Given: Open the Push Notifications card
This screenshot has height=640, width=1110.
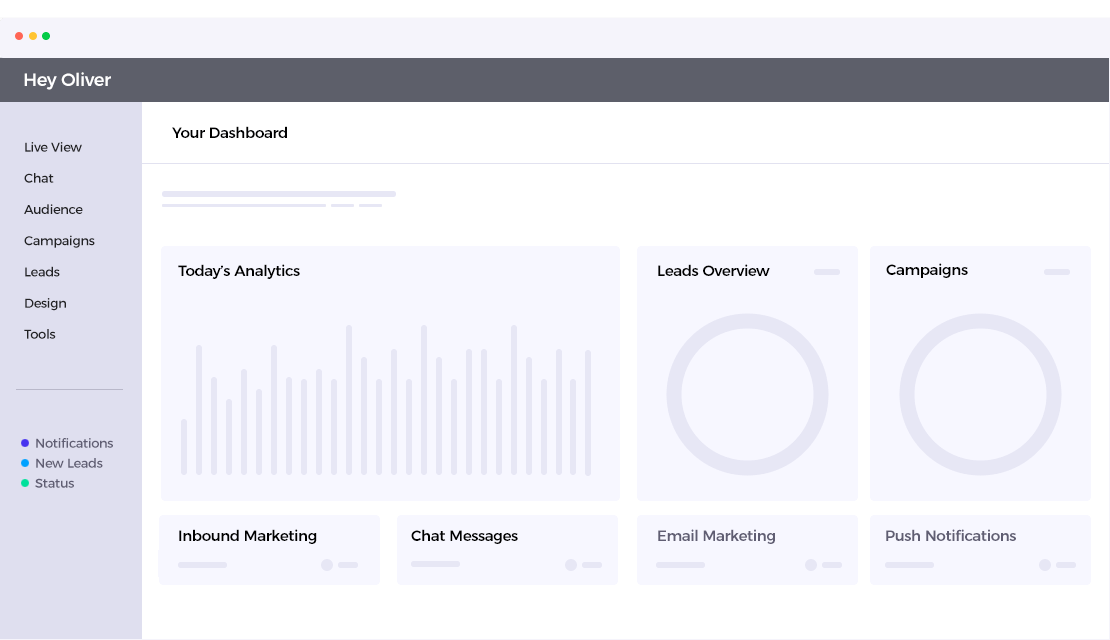Looking at the screenshot, I should (x=980, y=550).
